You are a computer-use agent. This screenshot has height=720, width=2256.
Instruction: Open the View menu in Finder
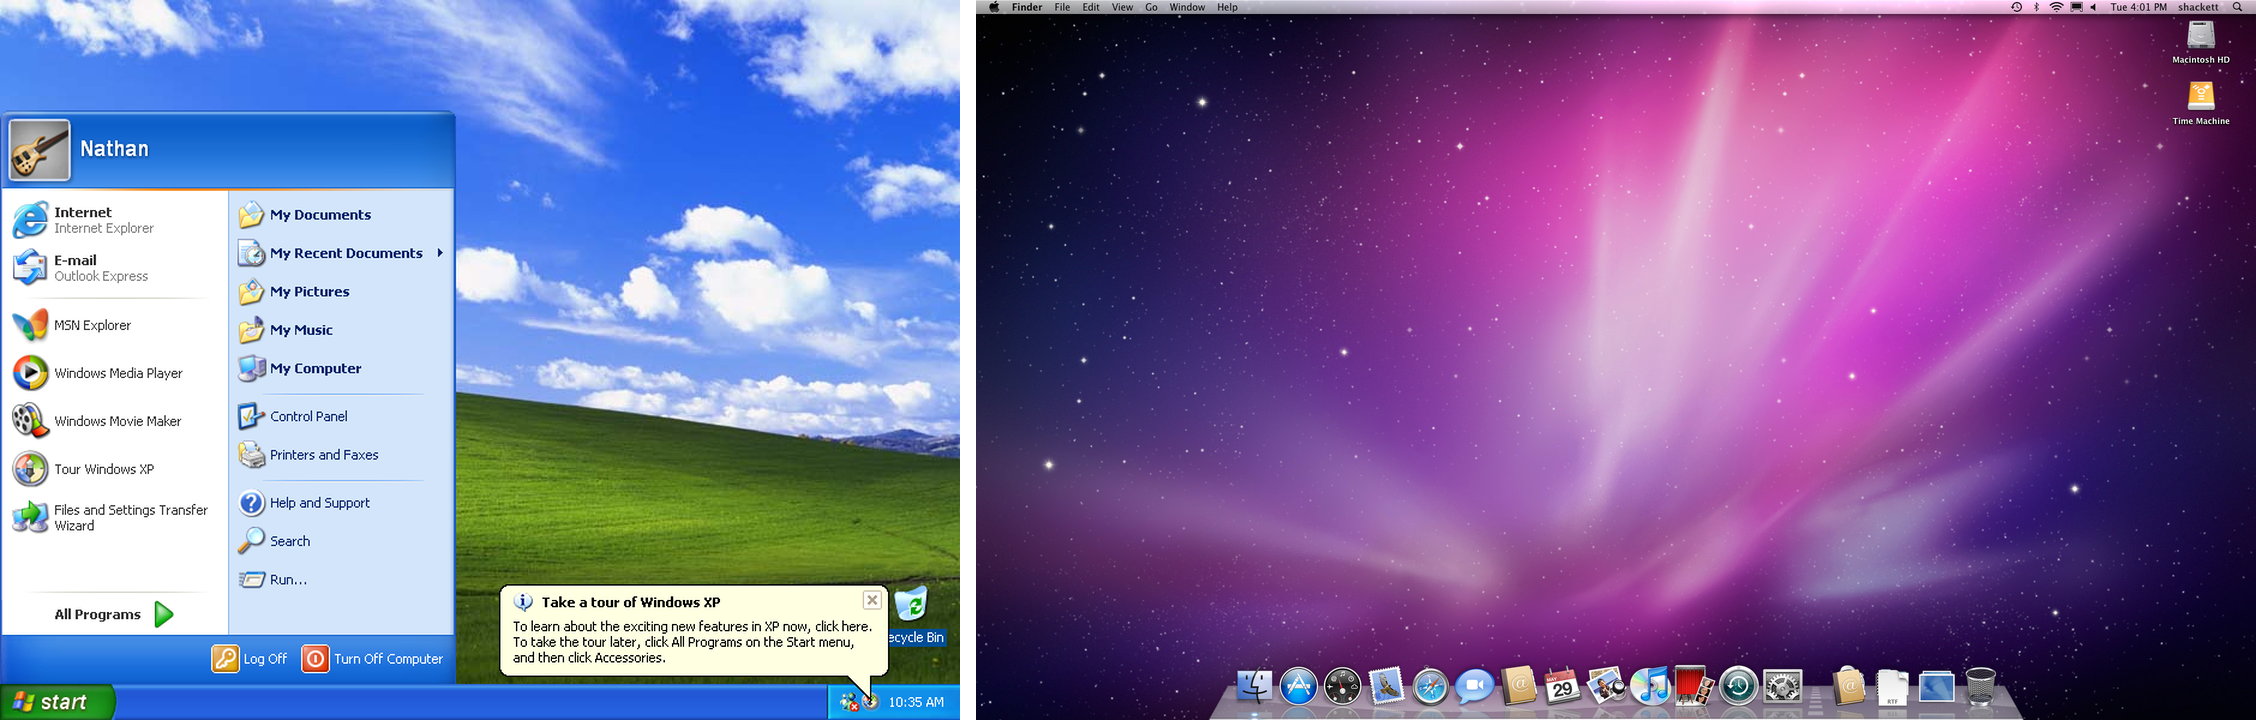tap(1122, 7)
